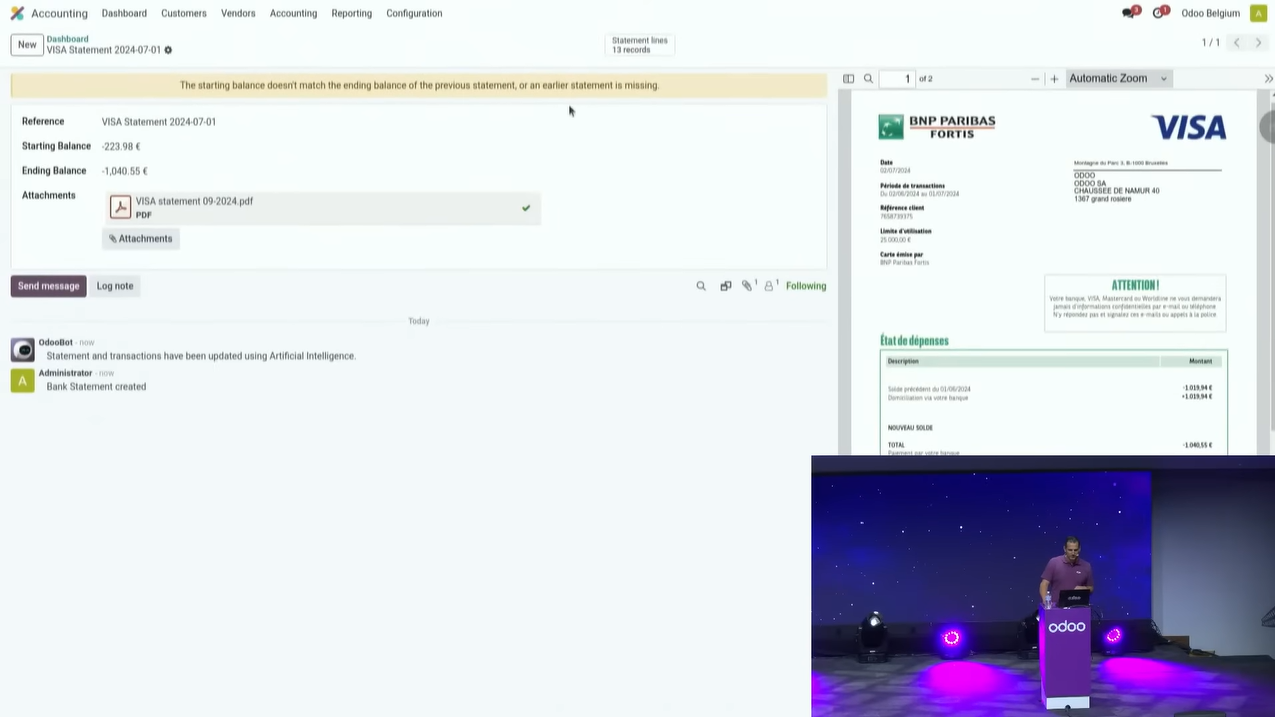Image resolution: width=1275 pixels, height=717 pixels.
Task: Show followers person icon in chatter
Action: (x=769, y=286)
